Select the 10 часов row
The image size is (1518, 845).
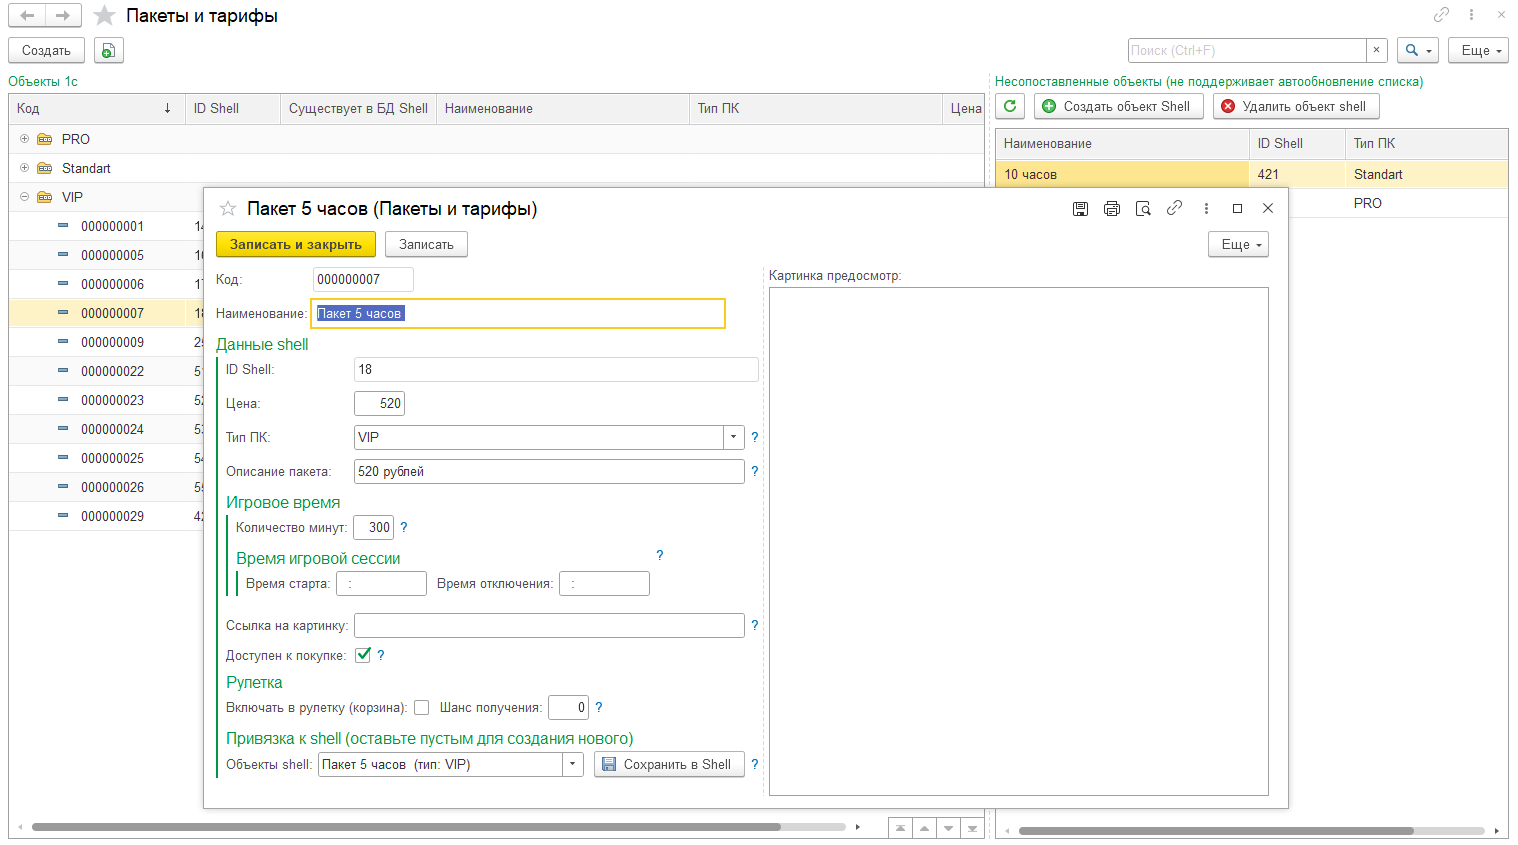1251,174
